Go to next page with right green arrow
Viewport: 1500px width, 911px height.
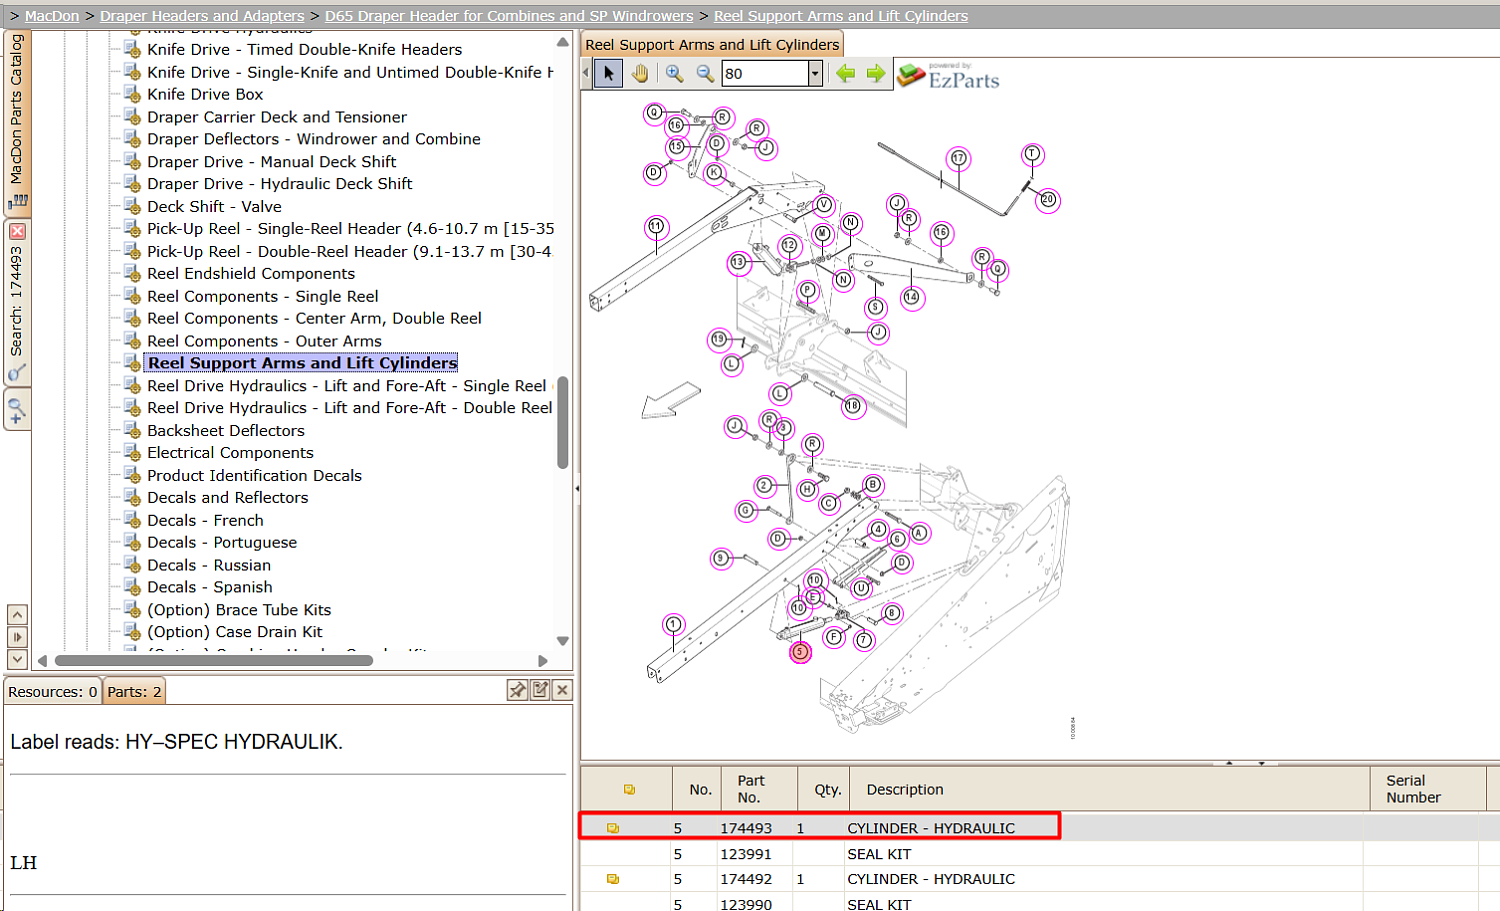coord(876,73)
